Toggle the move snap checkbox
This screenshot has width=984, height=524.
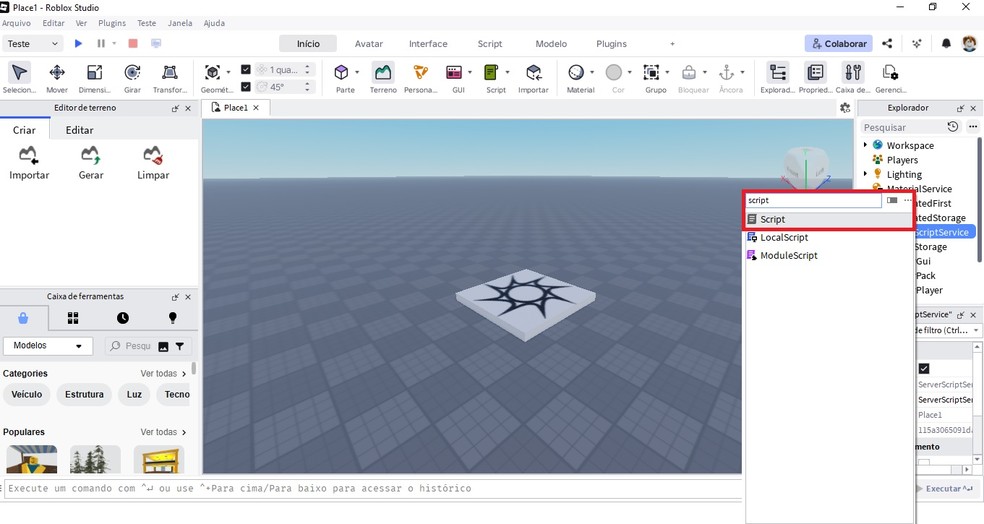[246, 70]
